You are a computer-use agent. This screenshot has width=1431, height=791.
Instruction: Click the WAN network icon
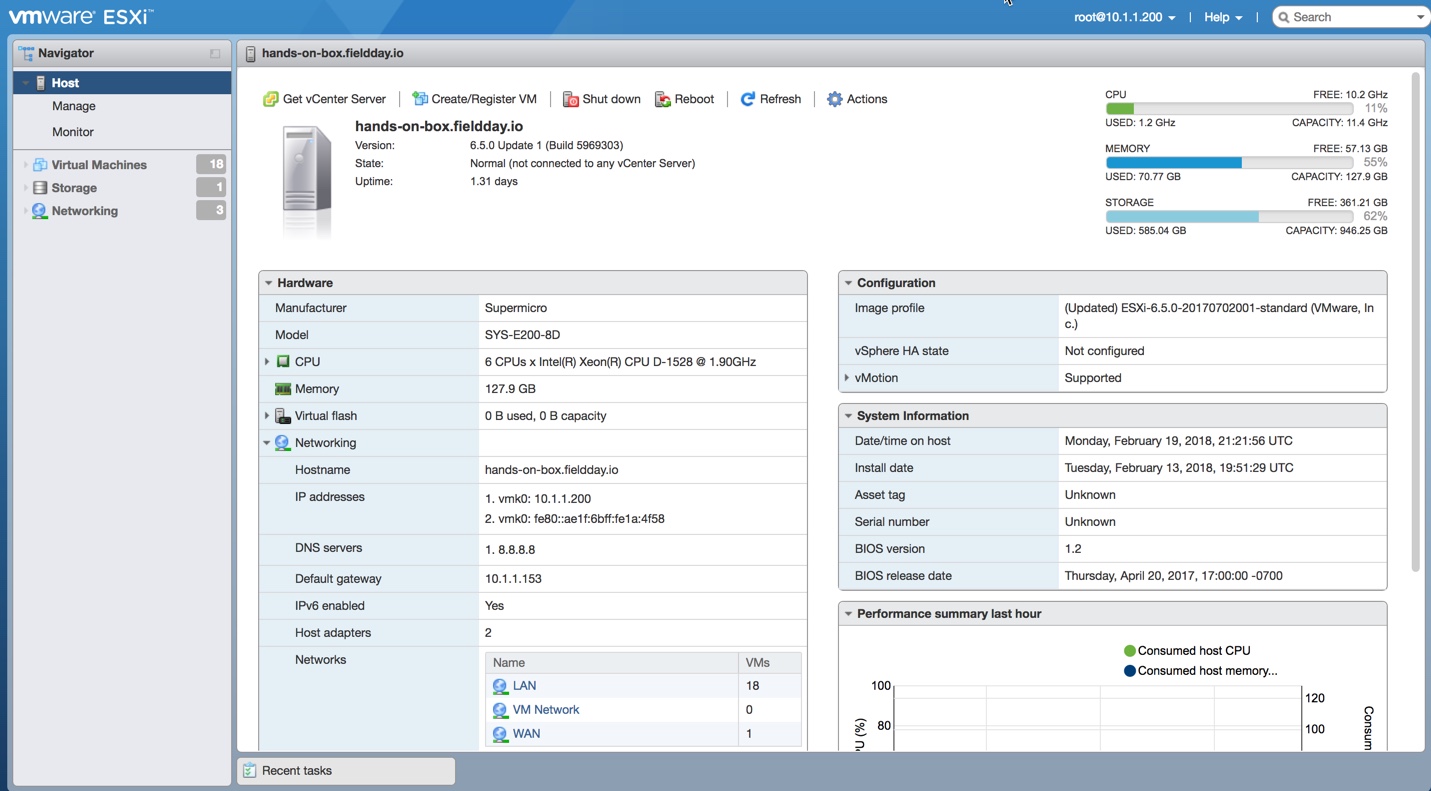(500, 734)
